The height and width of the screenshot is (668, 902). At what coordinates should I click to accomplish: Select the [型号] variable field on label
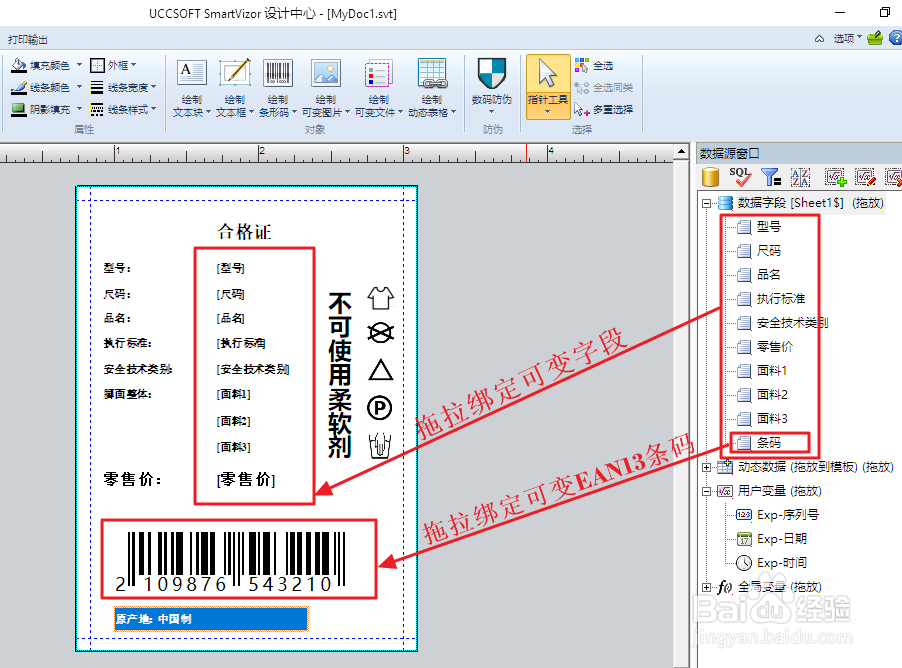(x=231, y=268)
